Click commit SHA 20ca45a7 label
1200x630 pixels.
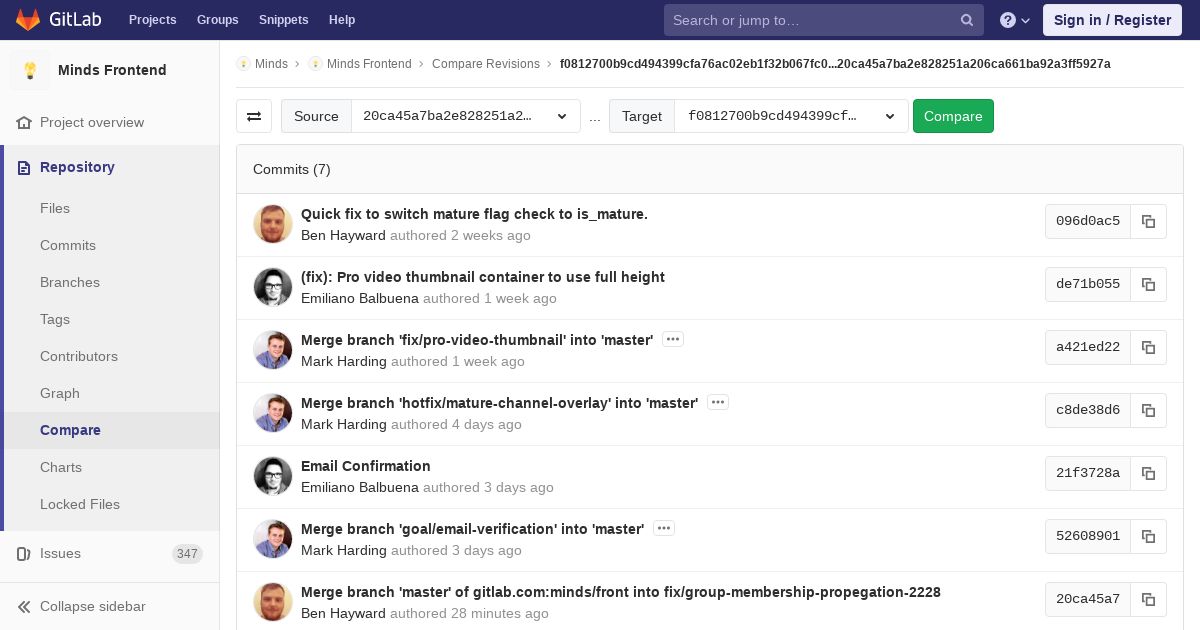pyautogui.click(x=1088, y=599)
